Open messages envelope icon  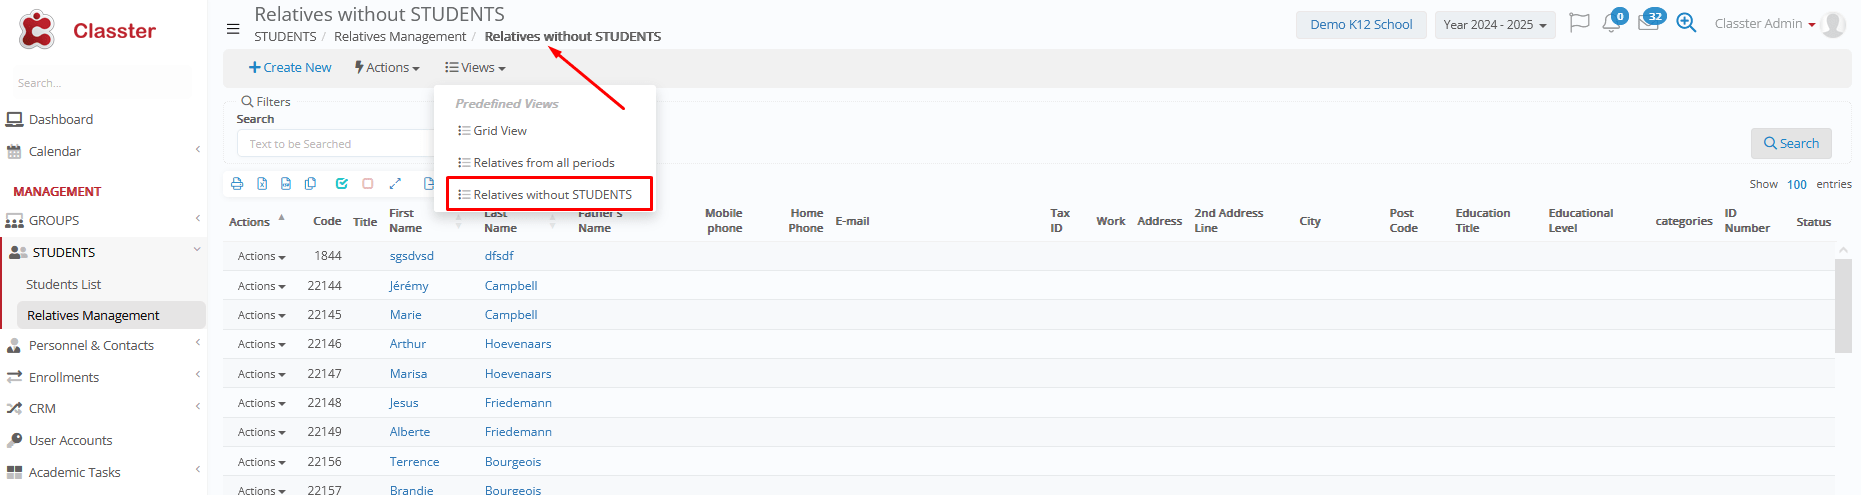pos(1648,23)
